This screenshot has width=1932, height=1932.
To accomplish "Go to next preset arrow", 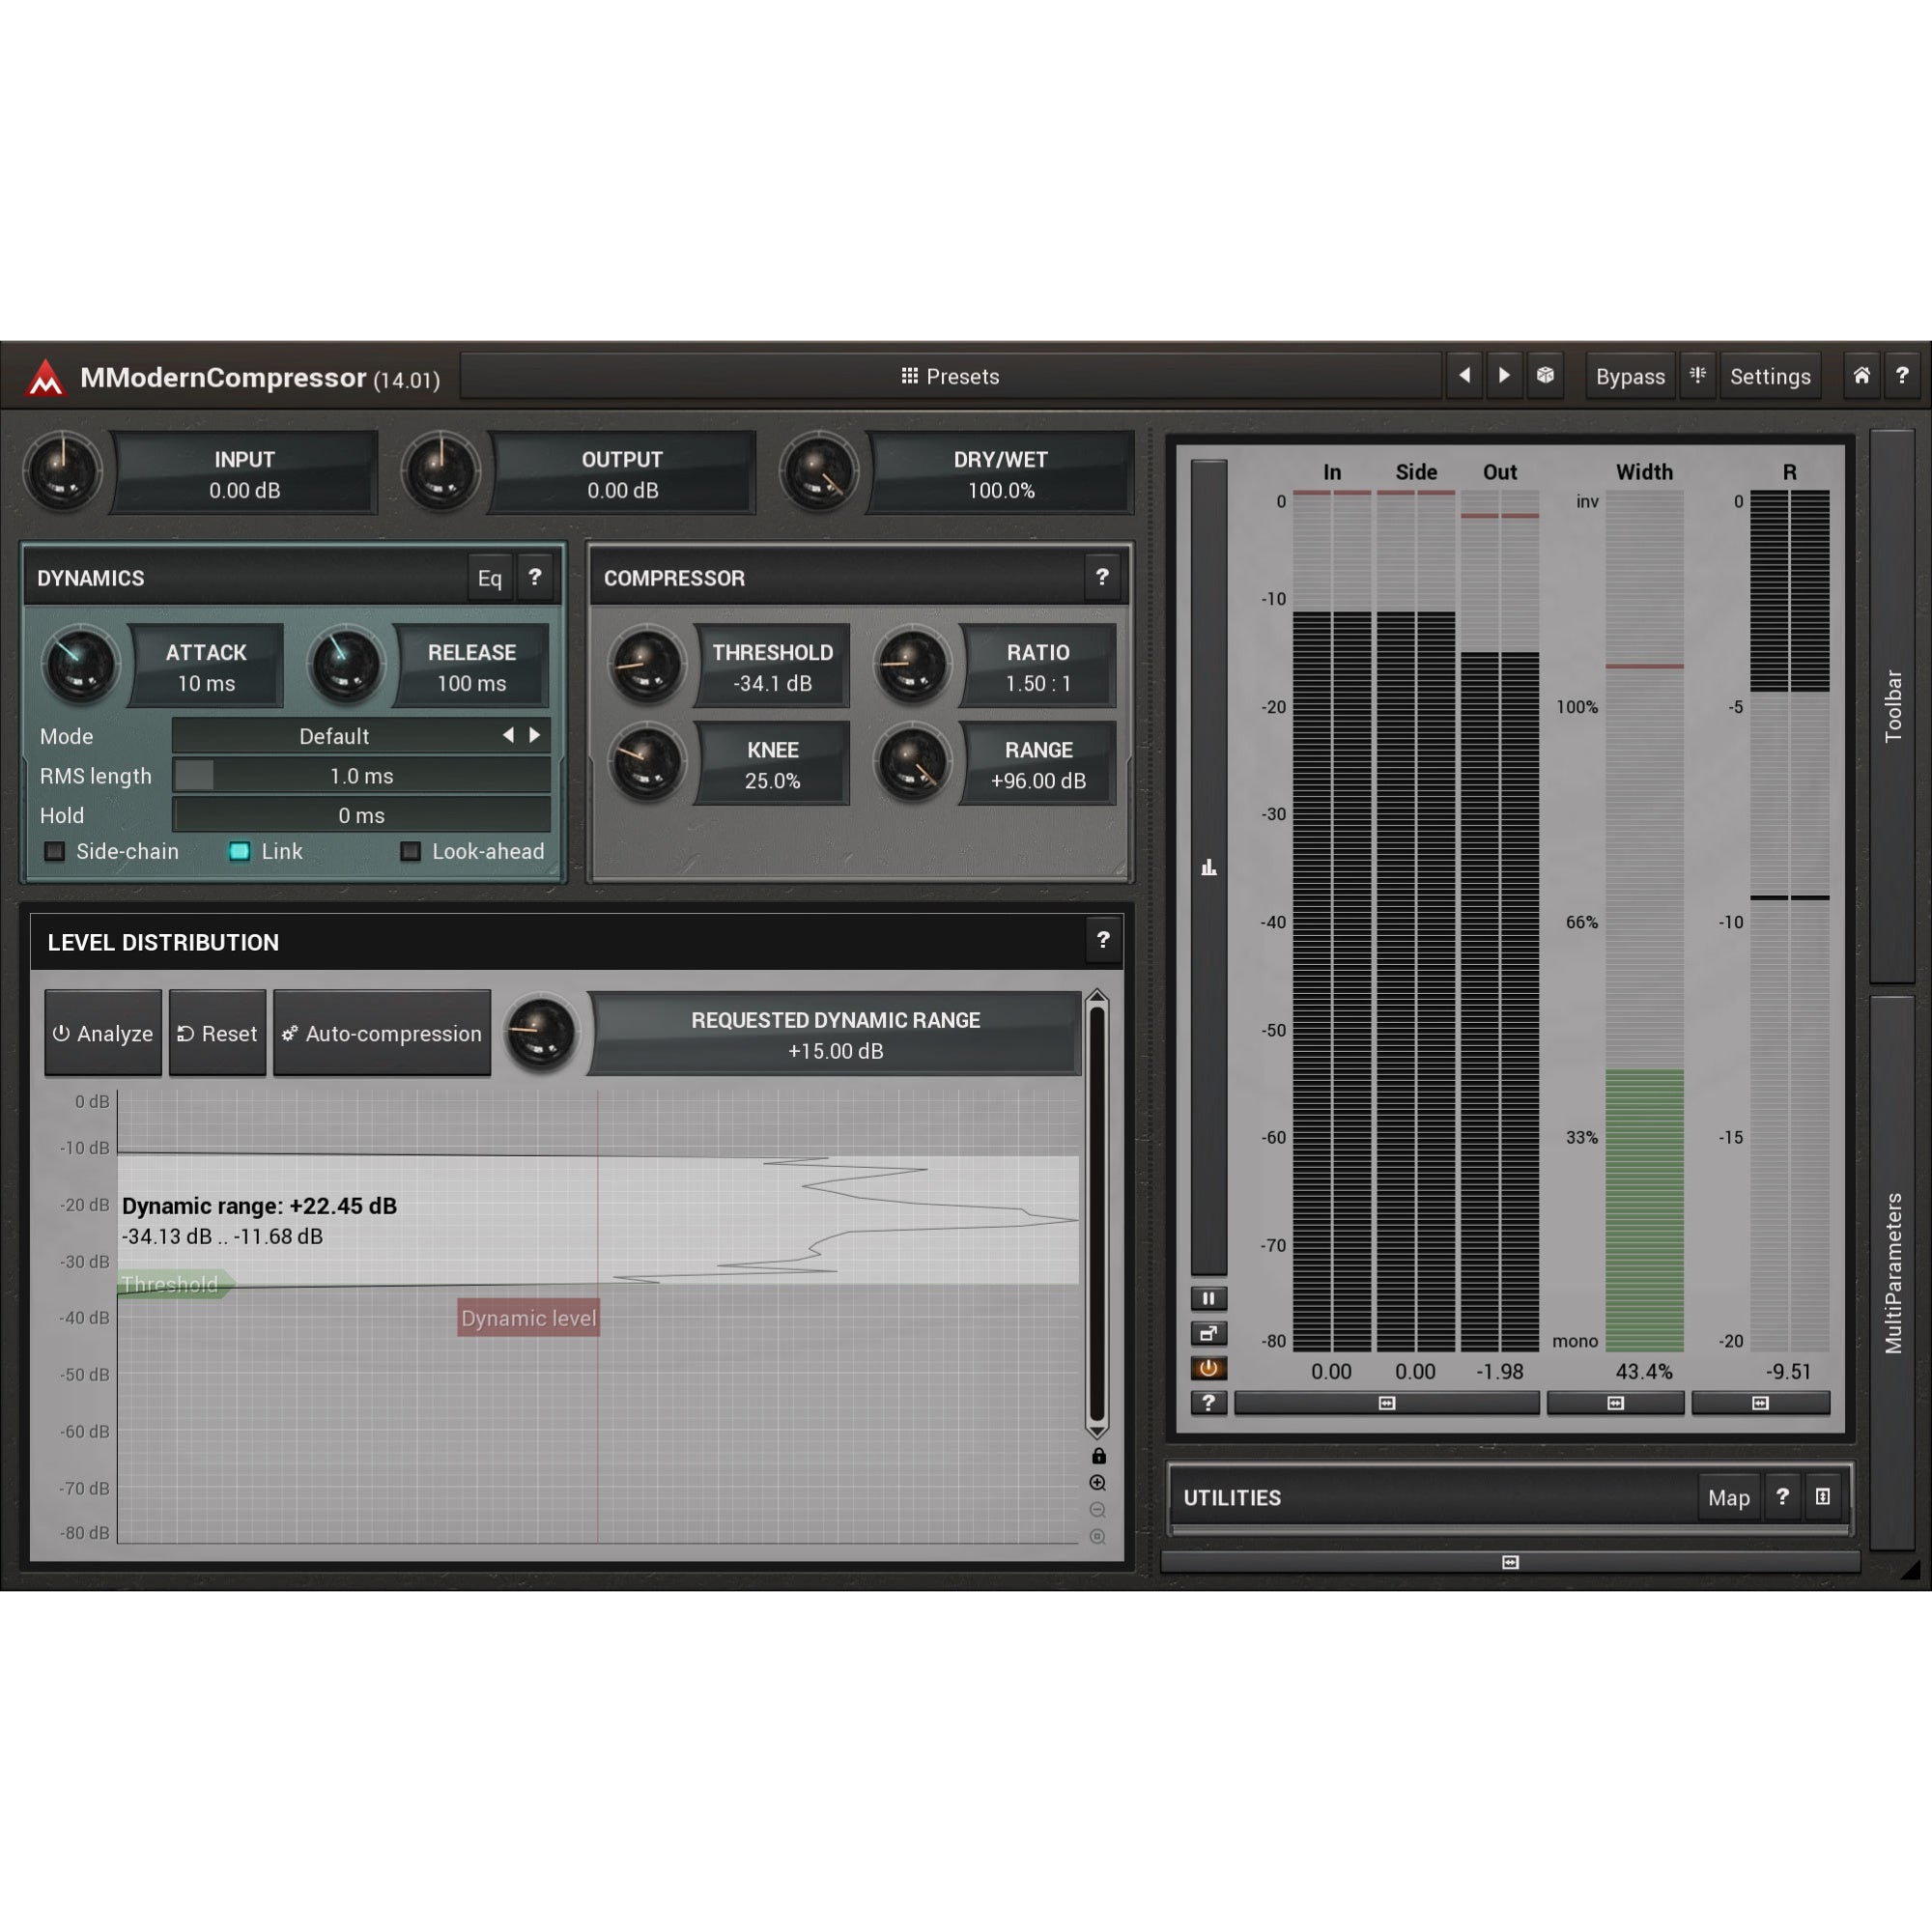I will coord(1504,375).
